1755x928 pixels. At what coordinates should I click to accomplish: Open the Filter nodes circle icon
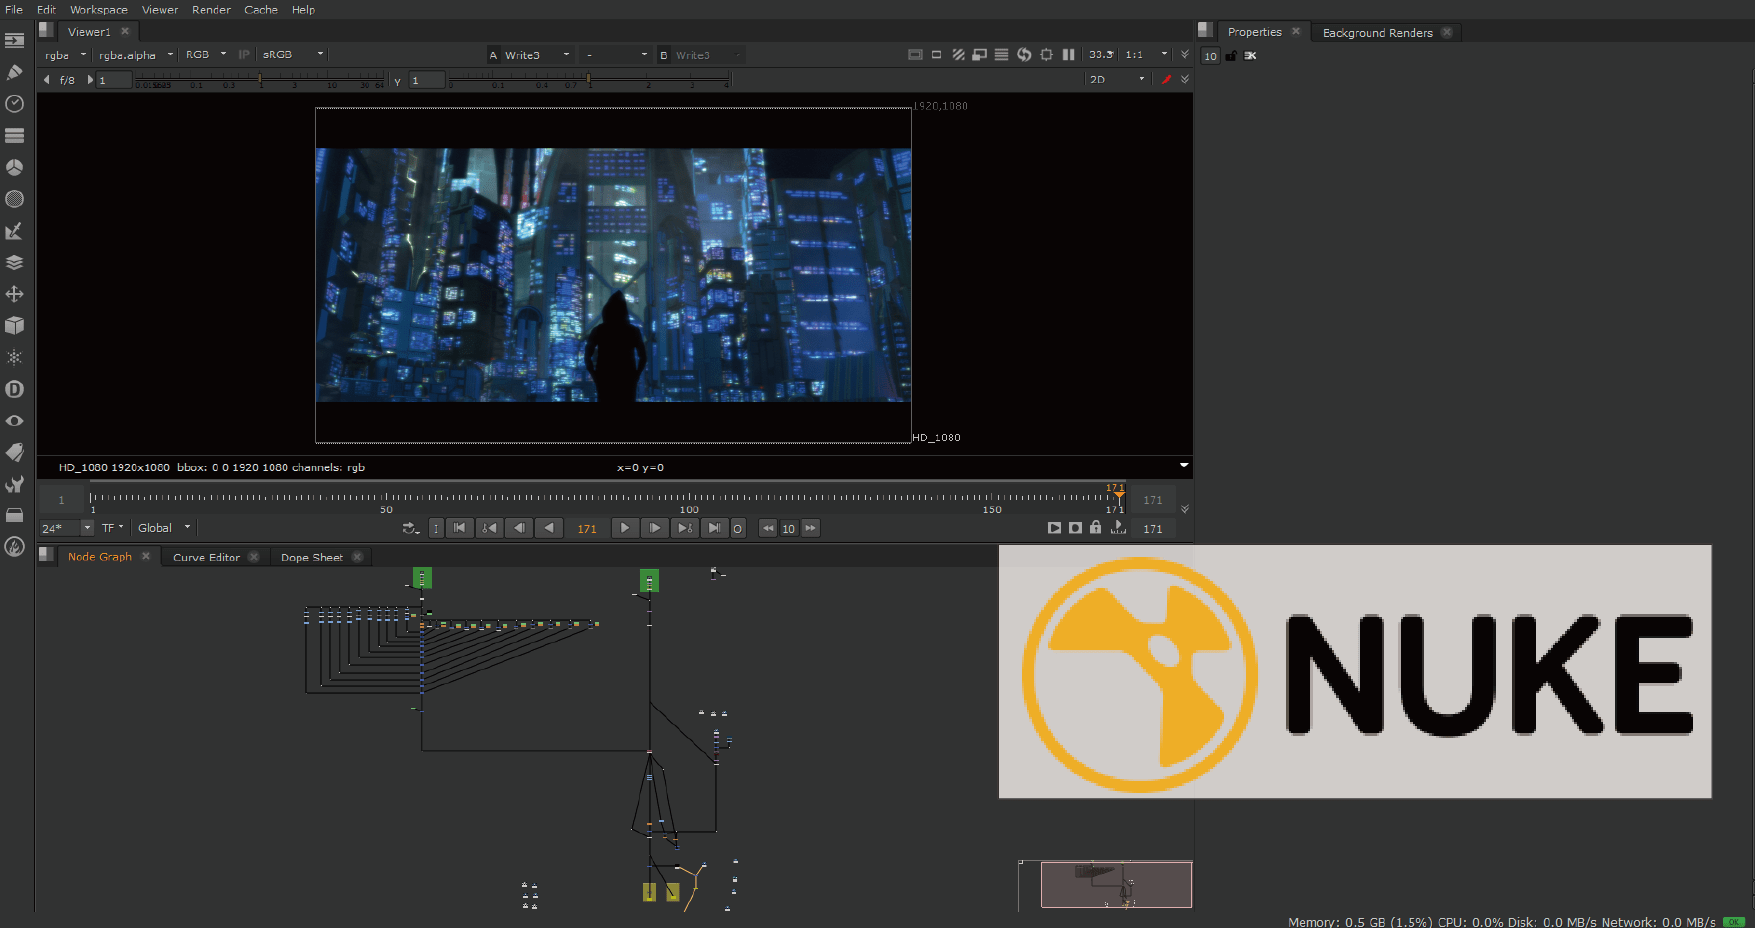pos(14,199)
